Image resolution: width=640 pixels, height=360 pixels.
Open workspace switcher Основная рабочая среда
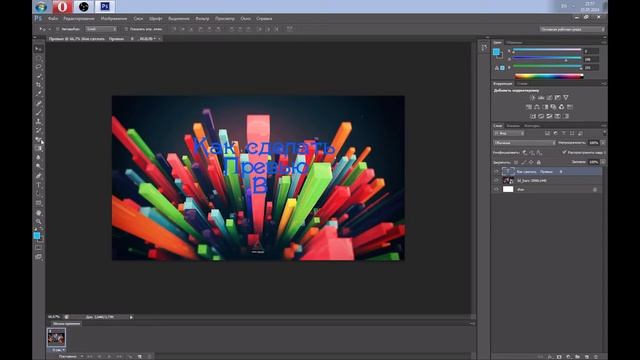572,29
